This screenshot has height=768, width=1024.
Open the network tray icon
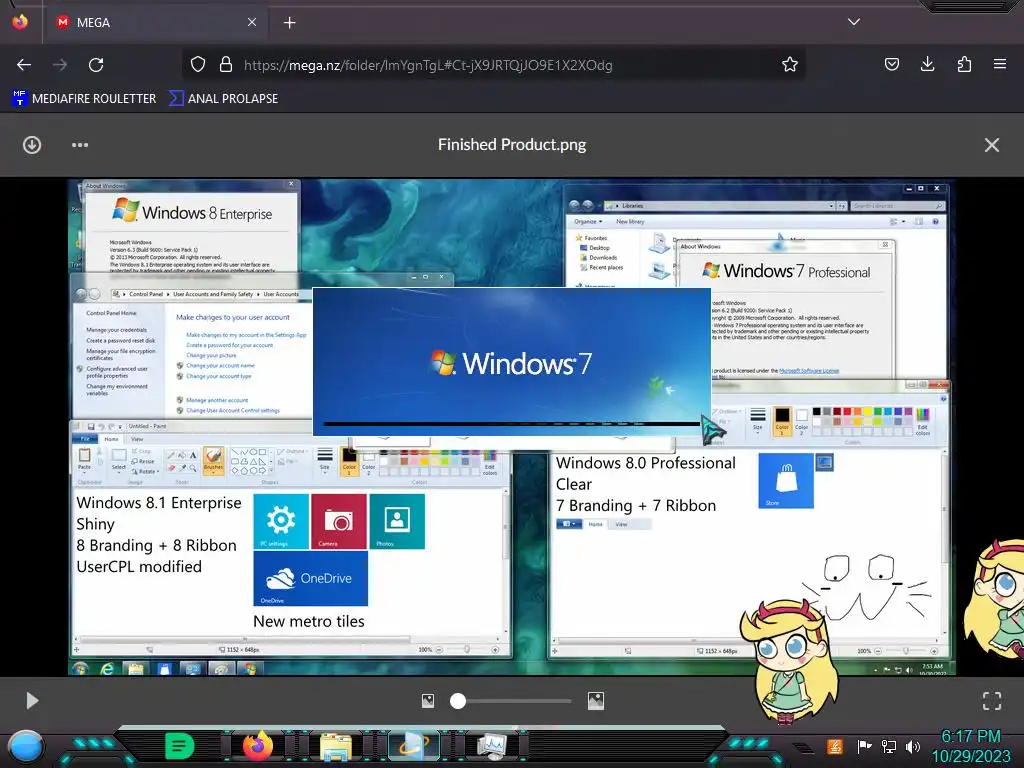click(889, 746)
